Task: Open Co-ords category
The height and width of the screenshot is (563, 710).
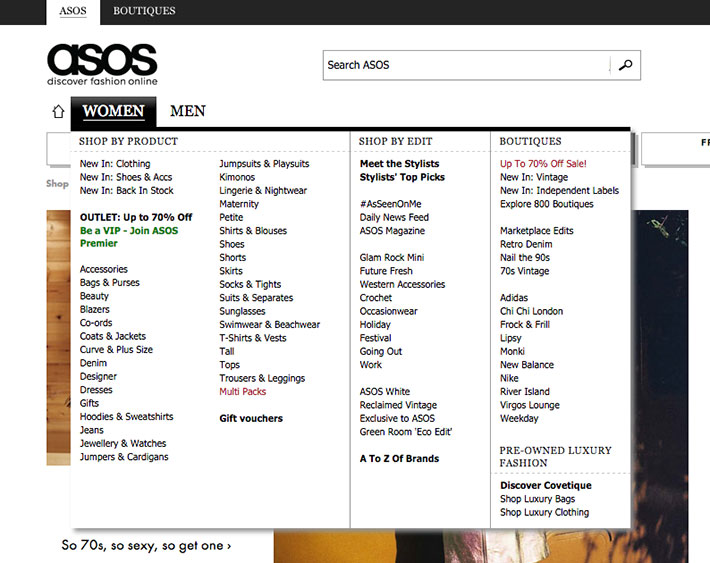Action: 96,323
